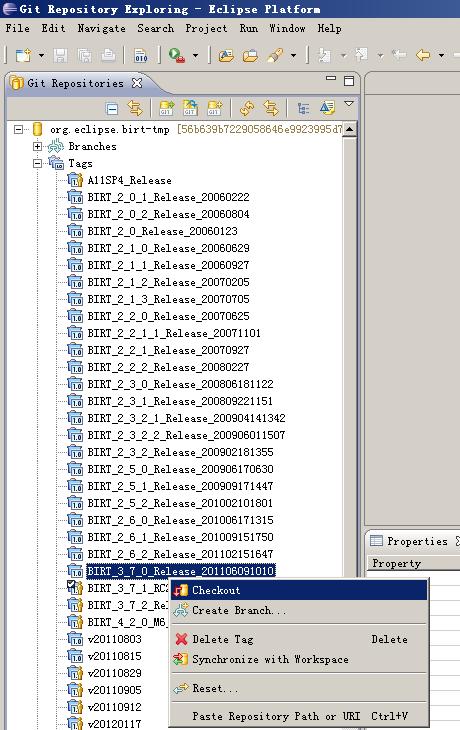The image size is (460, 730).
Task: Click the icon left of the view menu triangle
Action: (x=327, y=108)
